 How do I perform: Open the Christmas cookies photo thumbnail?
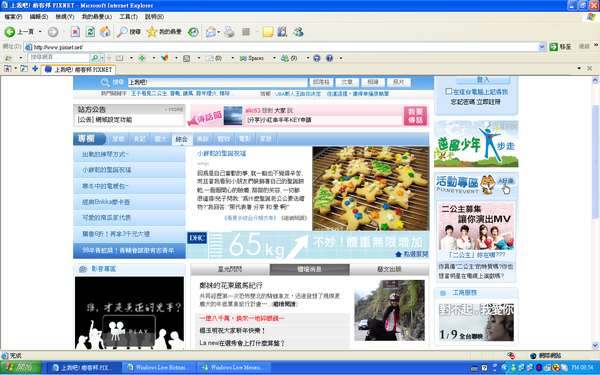(x=370, y=188)
